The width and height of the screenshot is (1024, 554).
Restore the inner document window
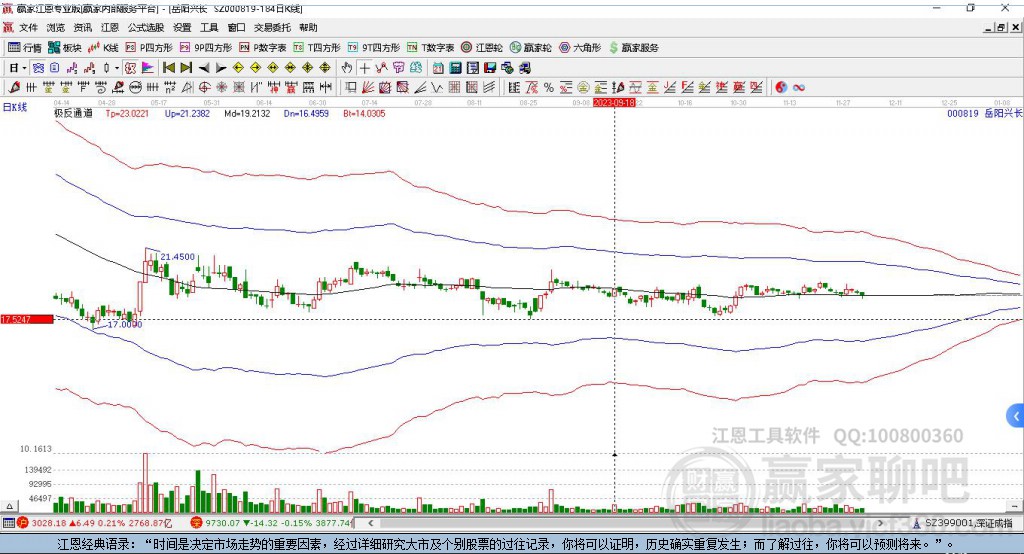[x=1001, y=27]
